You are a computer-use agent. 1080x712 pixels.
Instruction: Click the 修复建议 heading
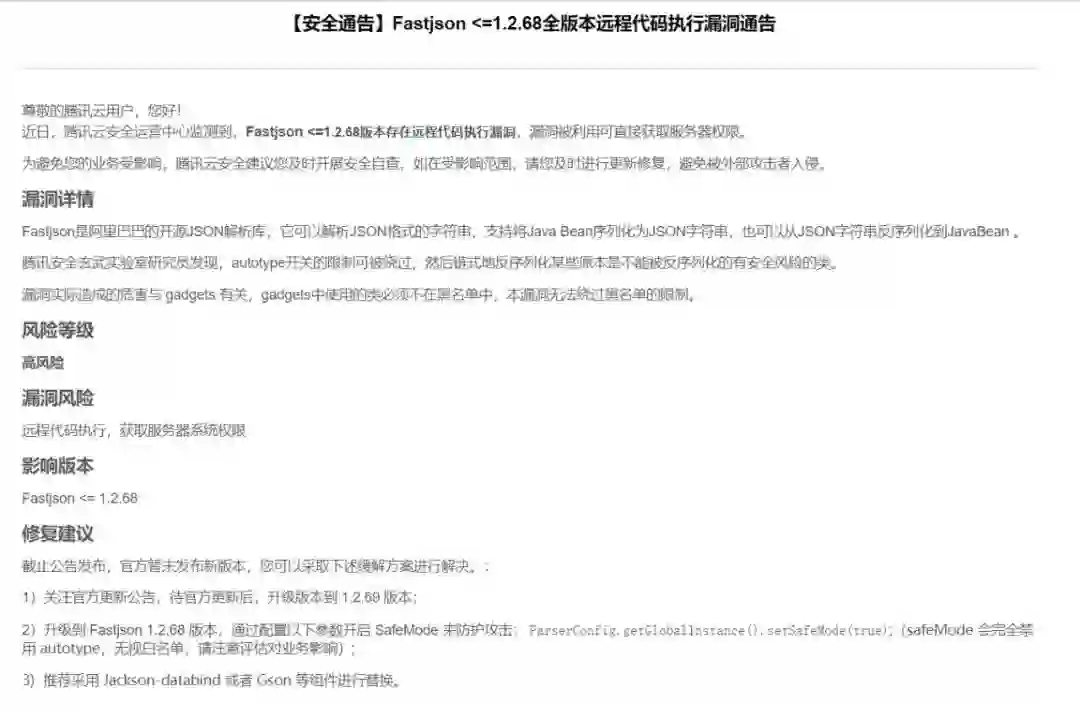point(58,534)
